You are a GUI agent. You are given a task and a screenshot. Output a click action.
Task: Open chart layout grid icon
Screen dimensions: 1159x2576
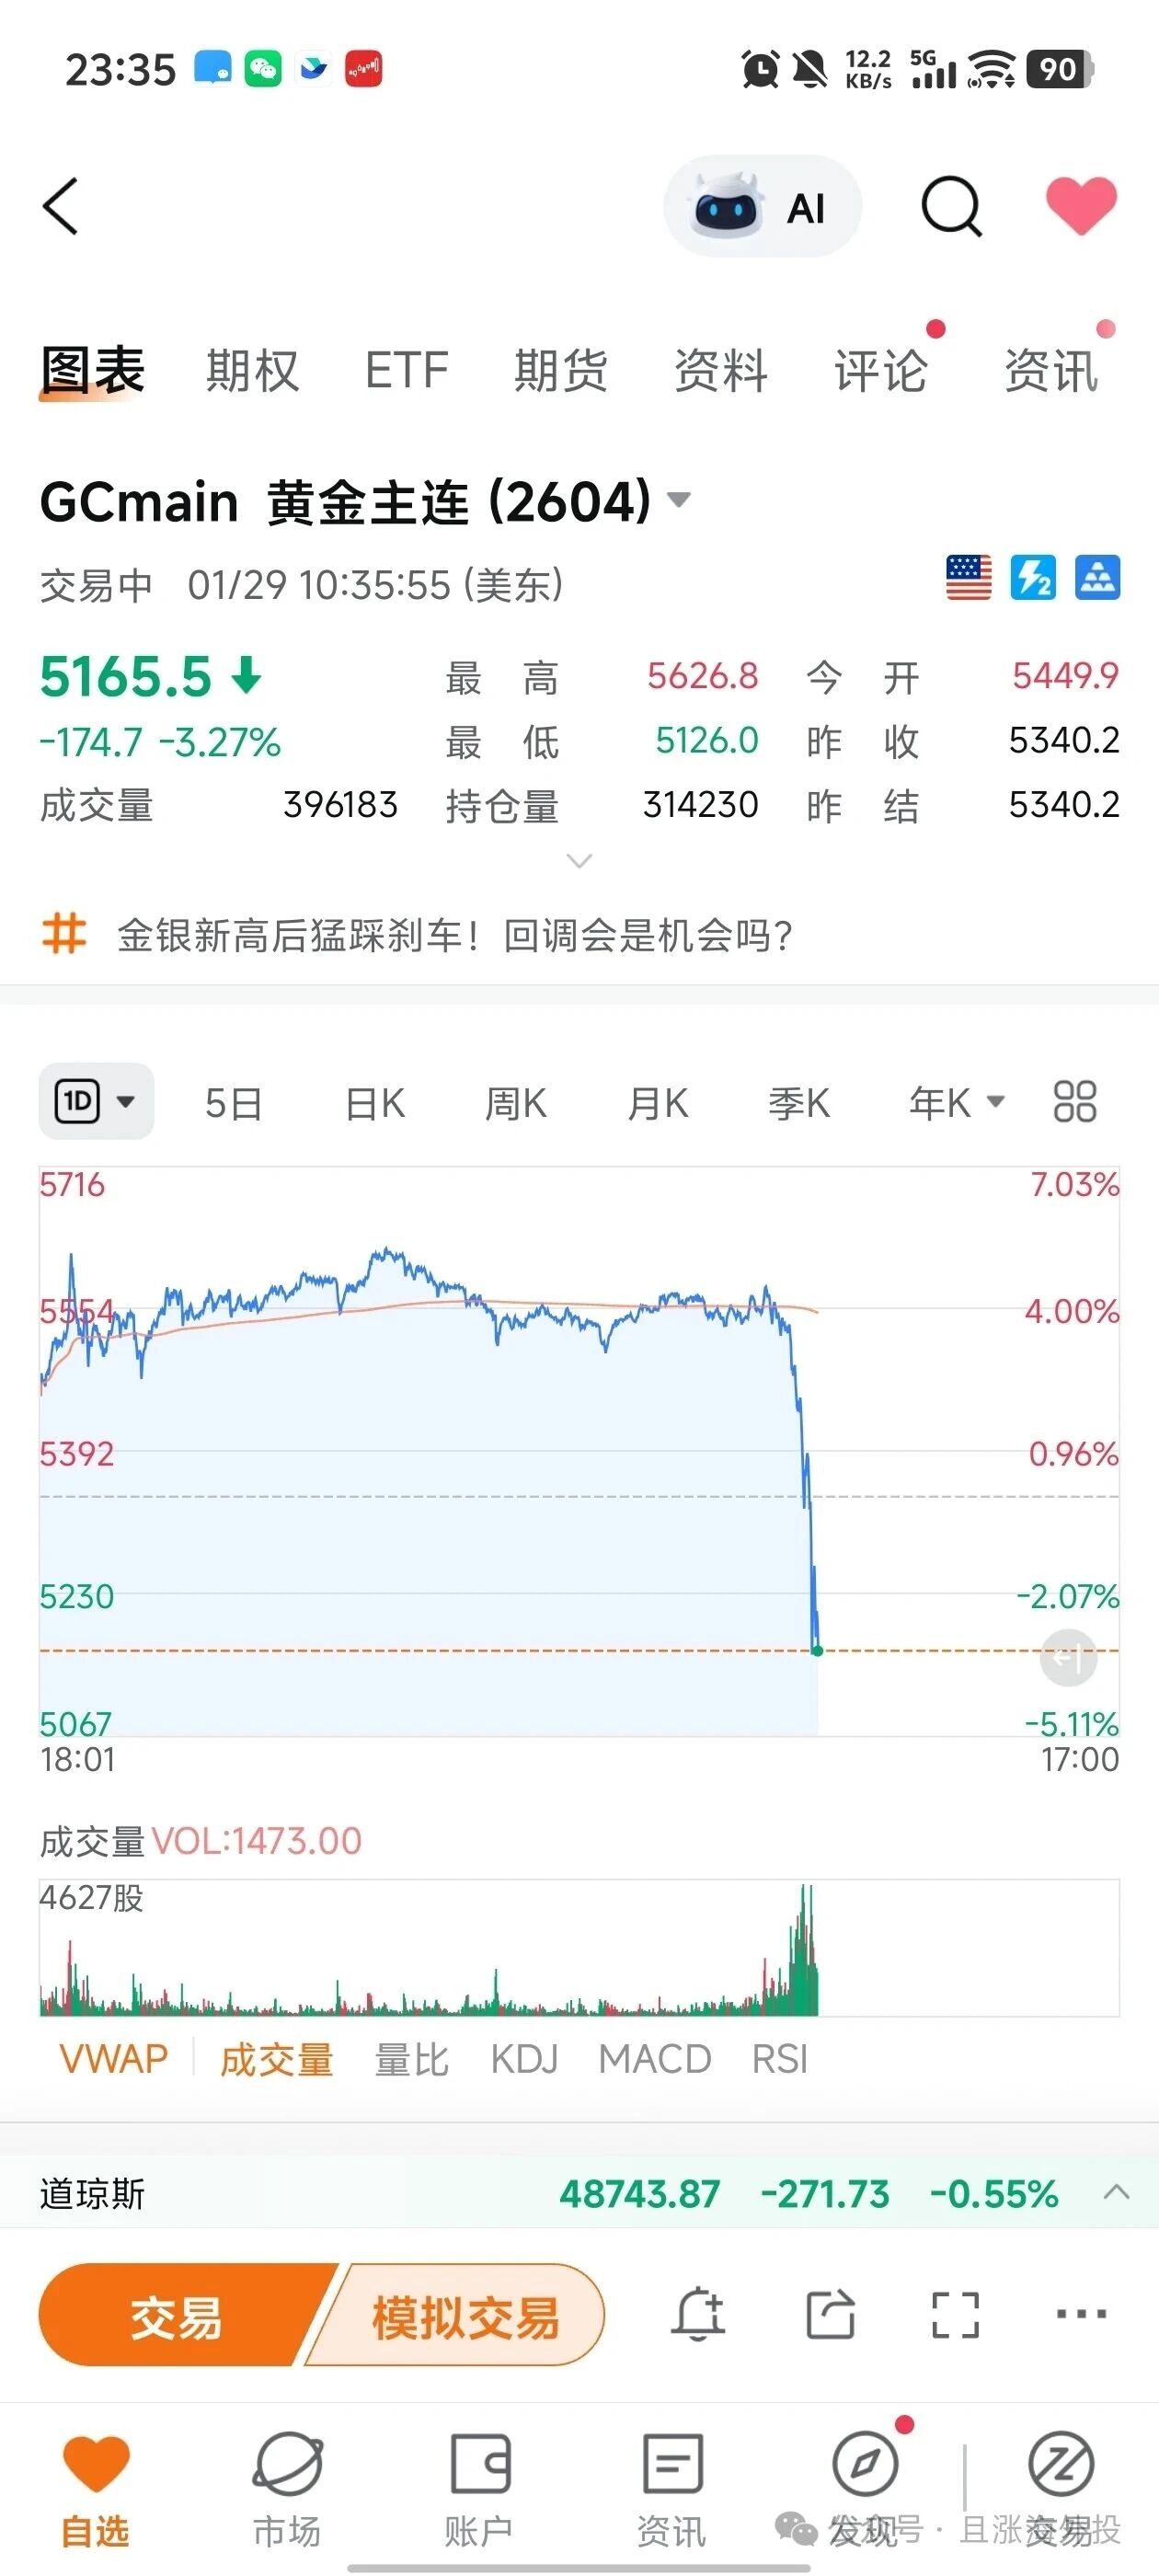click(1075, 1102)
